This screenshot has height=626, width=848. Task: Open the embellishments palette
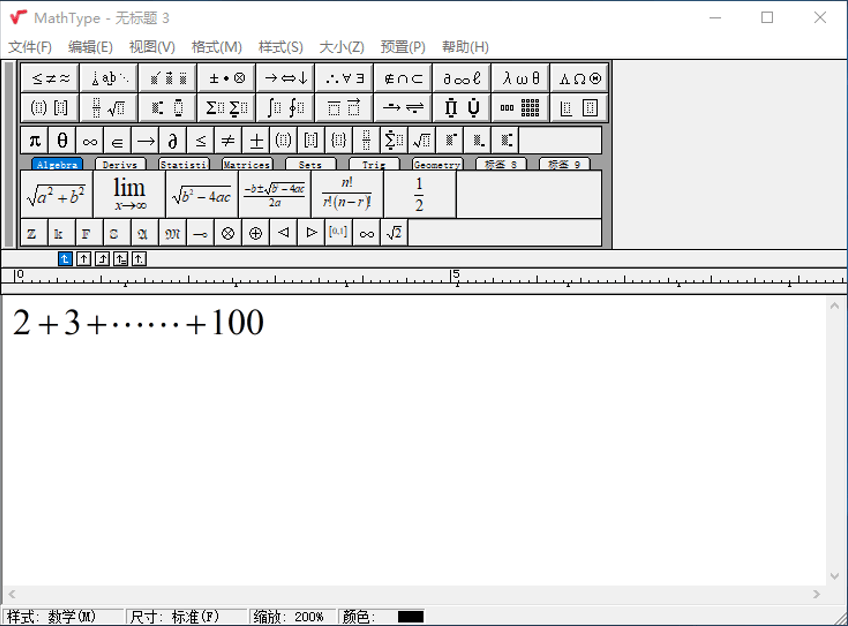pyautogui.click(x=168, y=78)
